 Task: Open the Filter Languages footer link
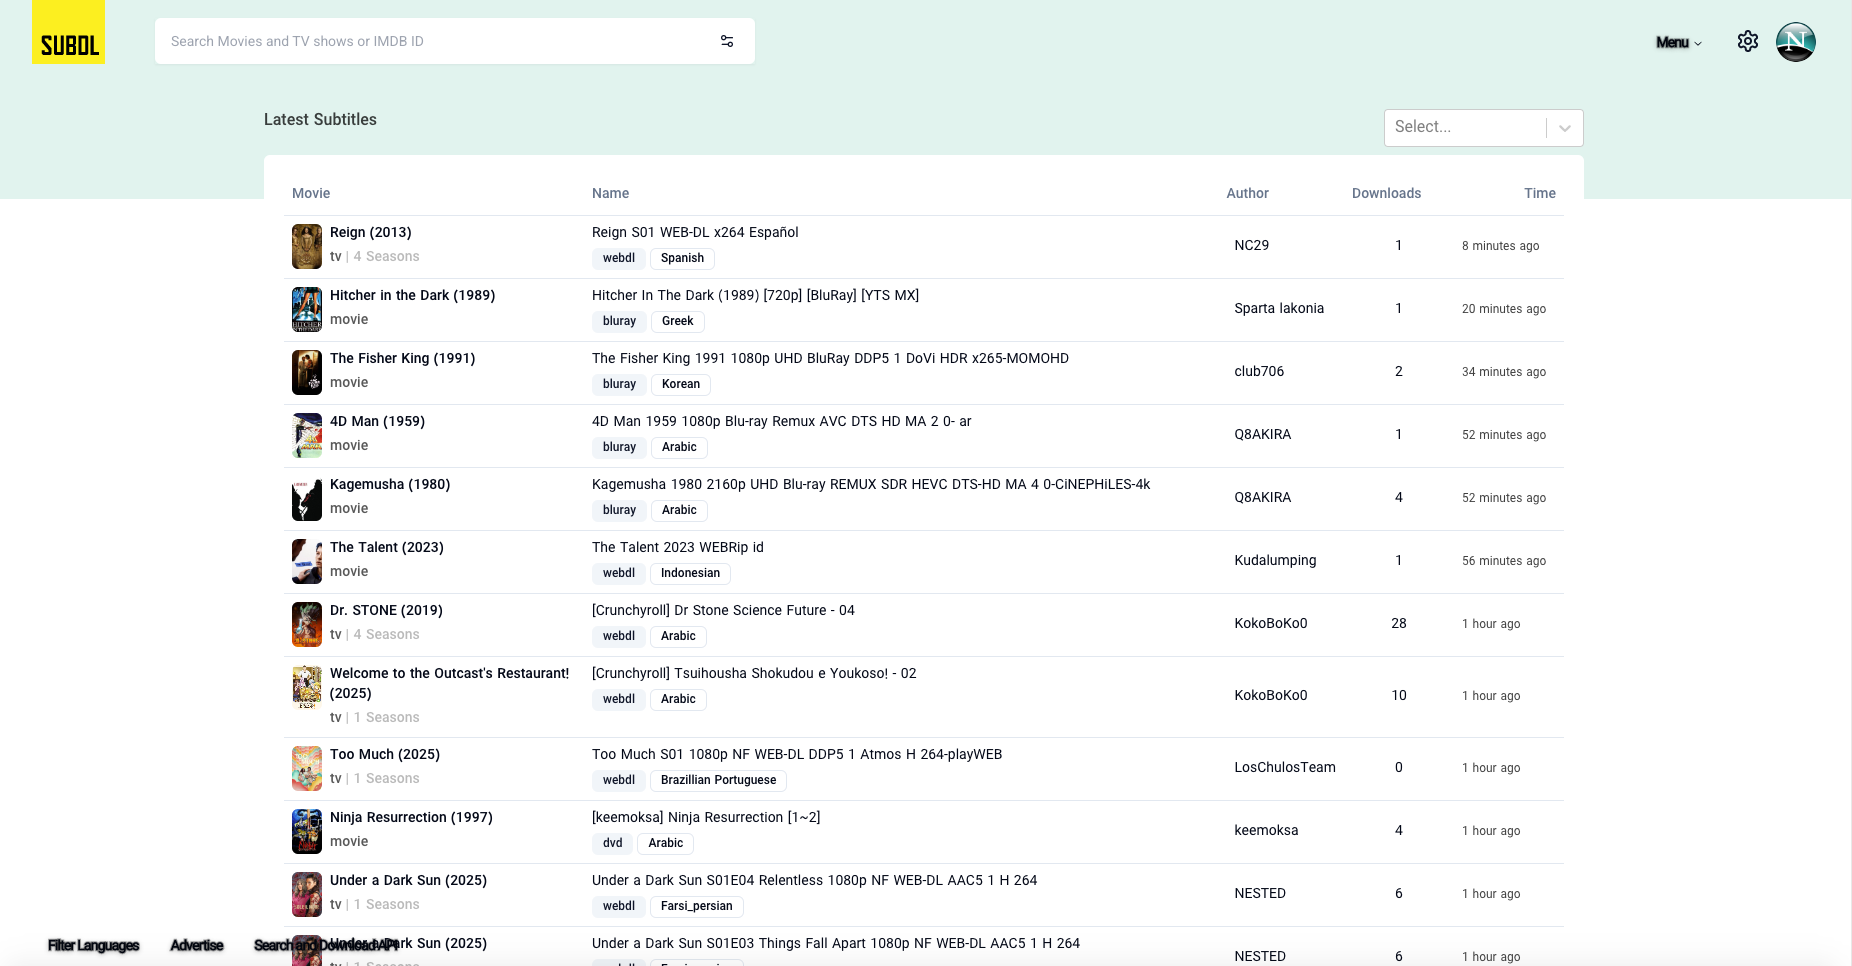(93, 945)
